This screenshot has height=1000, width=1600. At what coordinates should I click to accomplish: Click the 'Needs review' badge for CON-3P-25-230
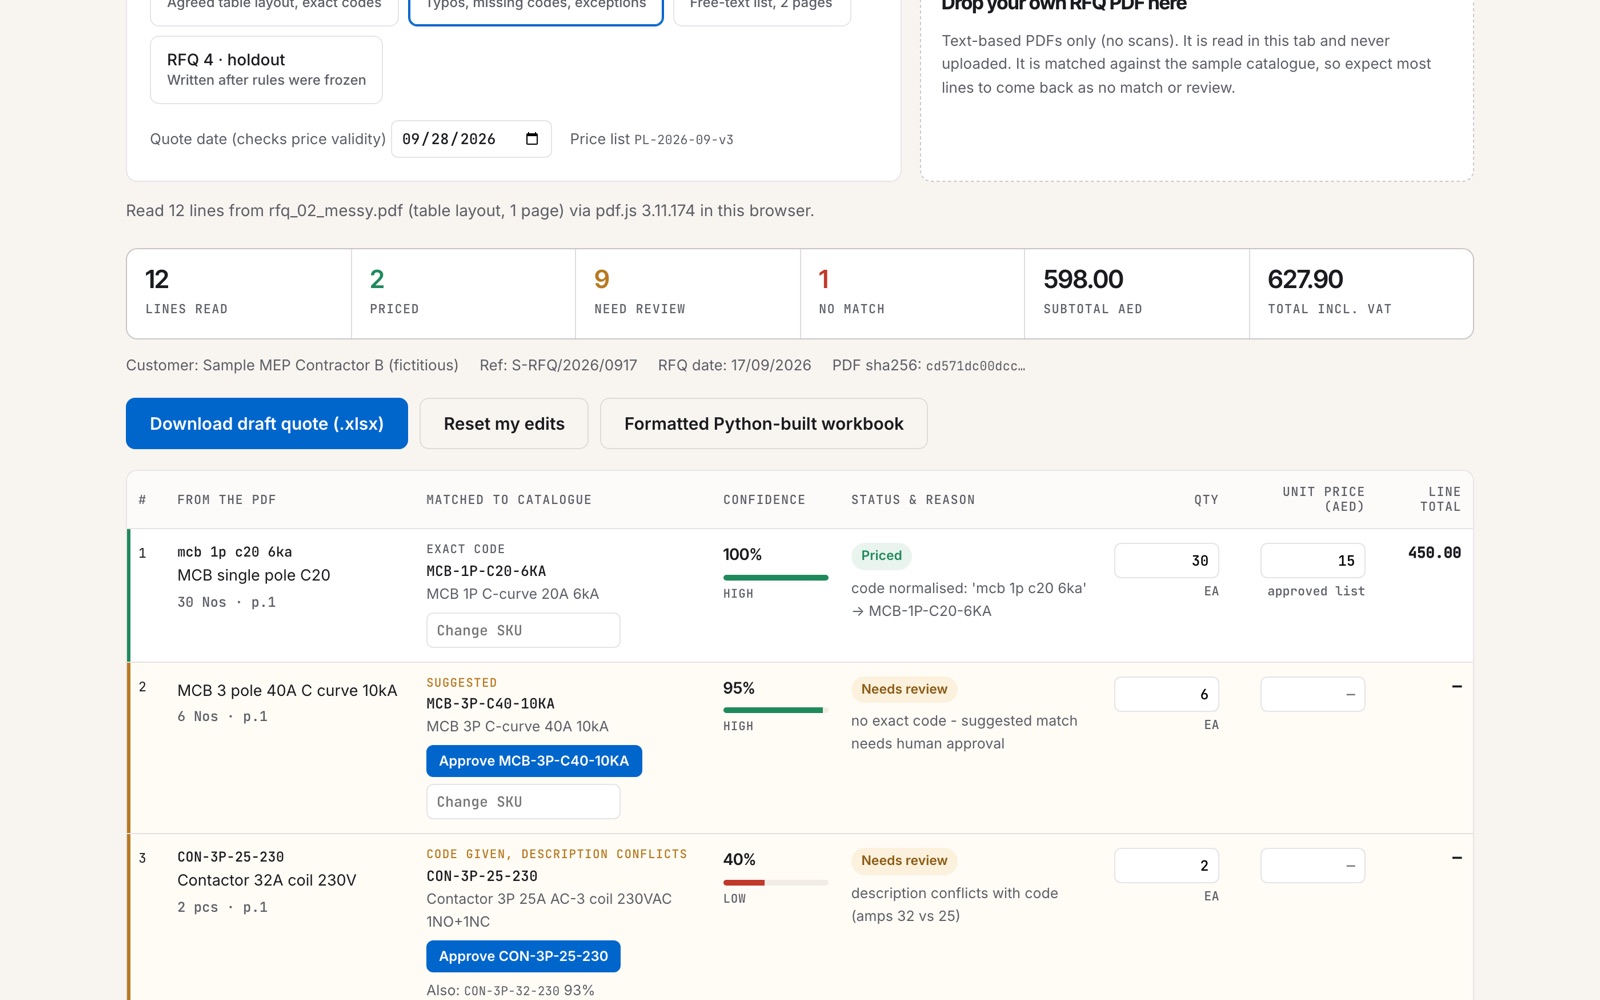click(x=904, y=861)
